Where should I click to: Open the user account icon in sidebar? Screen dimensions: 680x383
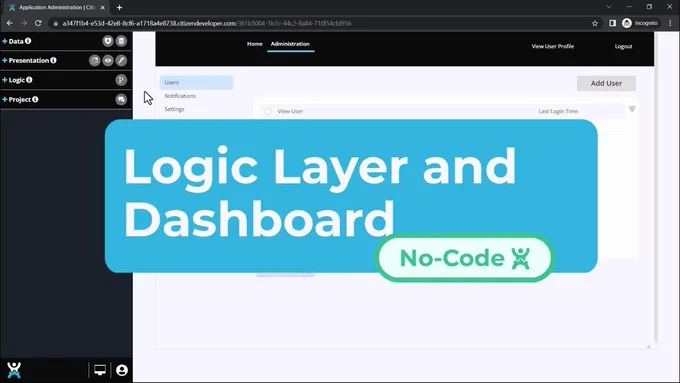(122, 370)
